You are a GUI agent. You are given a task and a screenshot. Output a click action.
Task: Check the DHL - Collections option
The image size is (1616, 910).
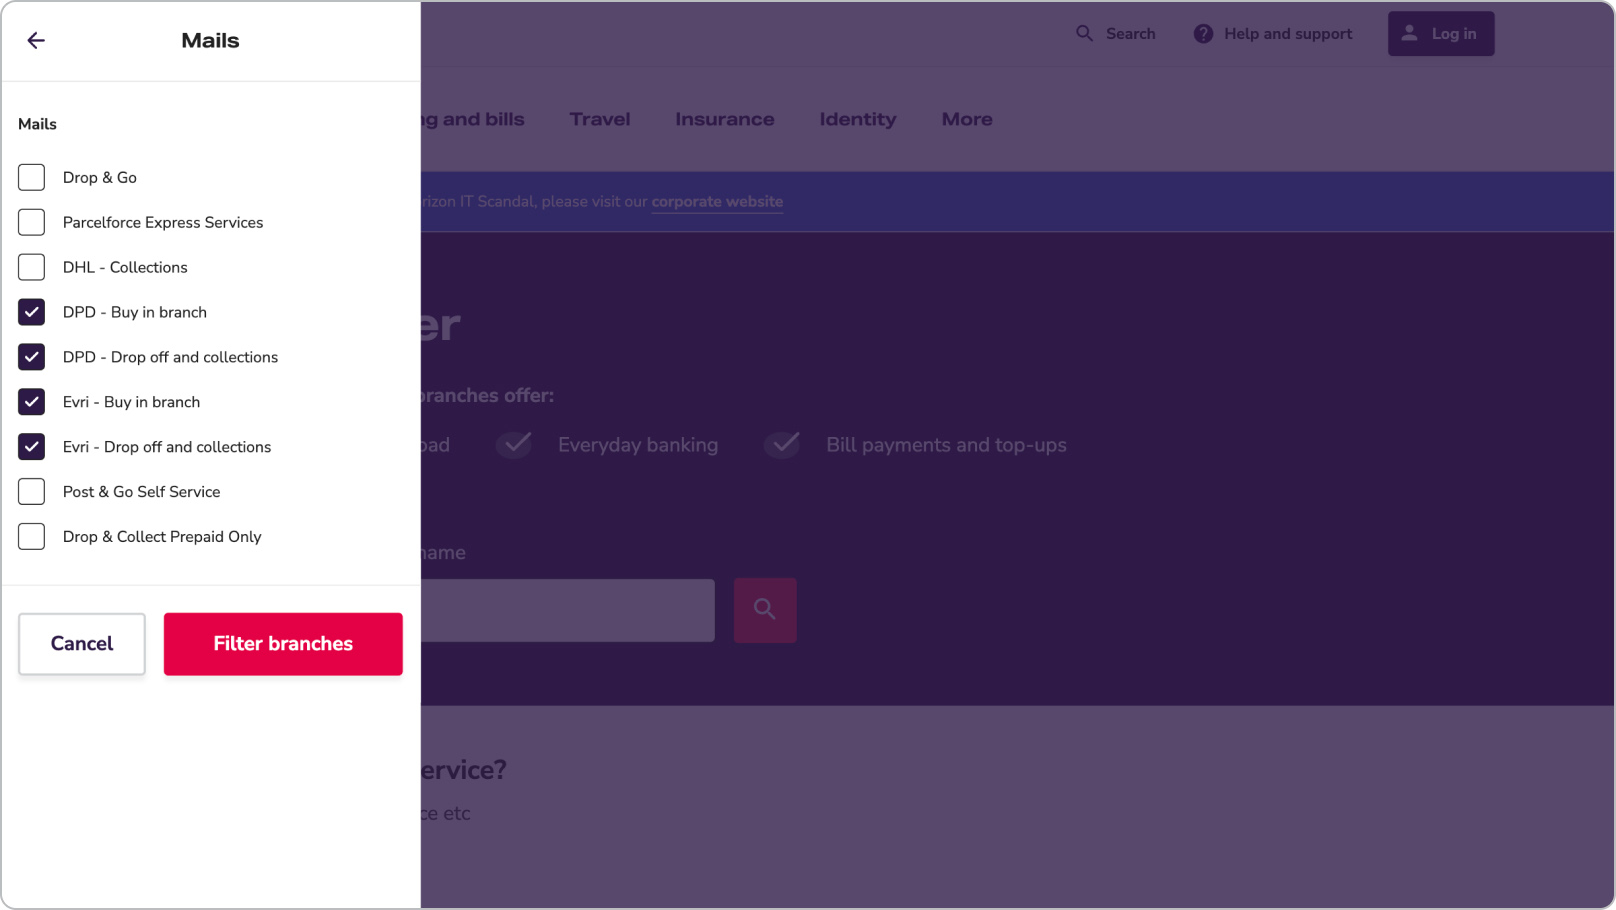point(31,267)
